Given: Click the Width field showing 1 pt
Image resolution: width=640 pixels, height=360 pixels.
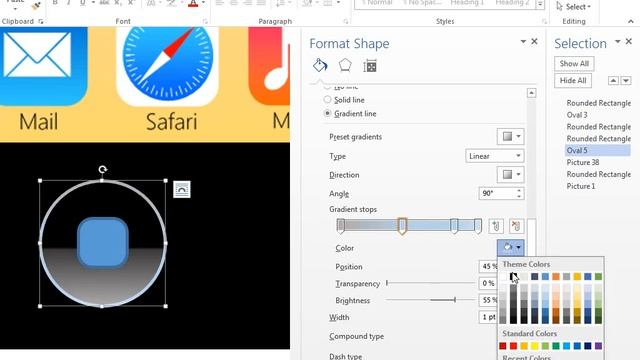Looking at the screenshot, I should pos(488,317).
